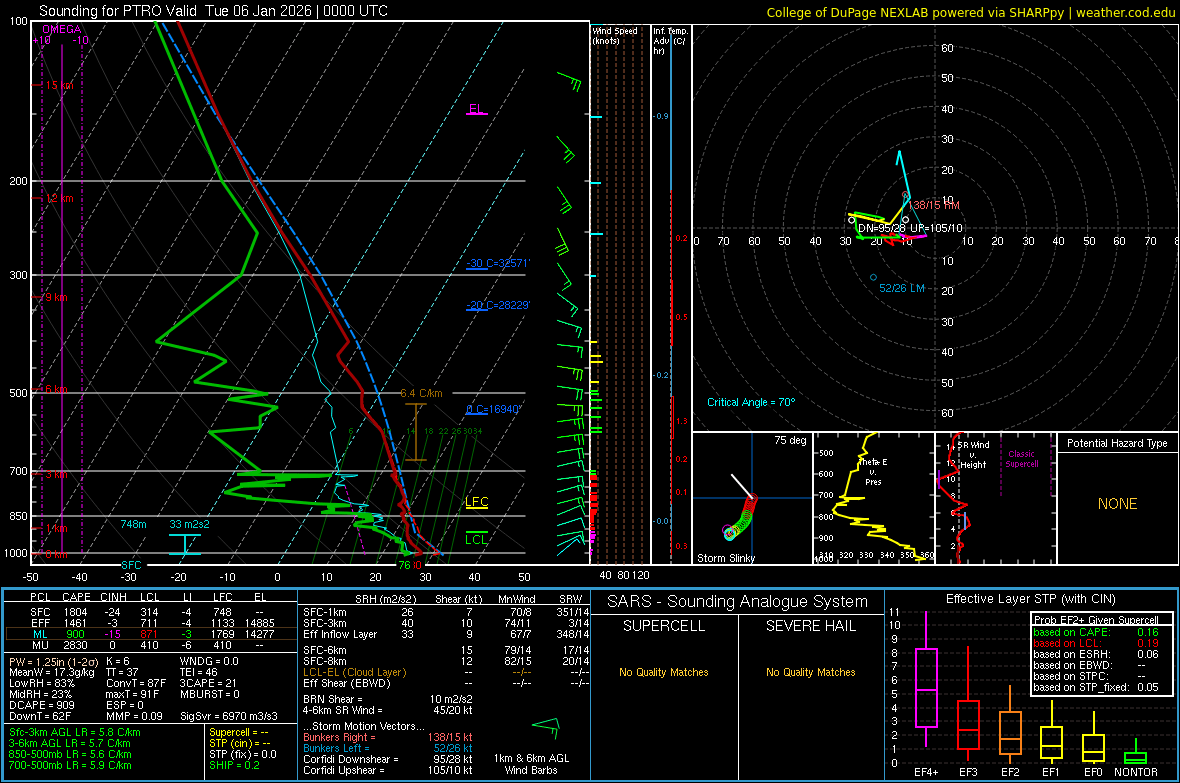Viewport: 1180px width, 783px height.
Task: Click the '75 deg' slinky tilt value
Action: [790, 440]
